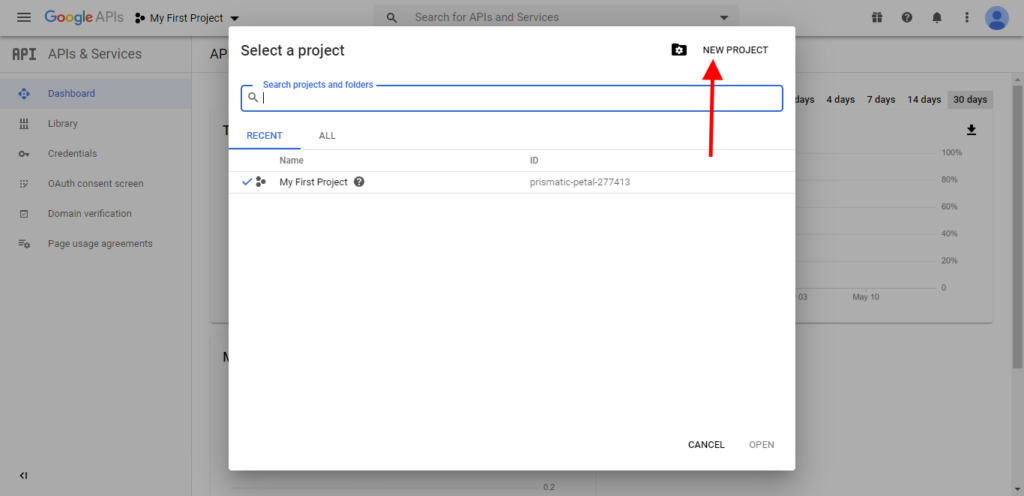This screenshot has width=1024, height=496.
Task: Click NEW PROJECT in the dialog
Action: tap(735, 50)
